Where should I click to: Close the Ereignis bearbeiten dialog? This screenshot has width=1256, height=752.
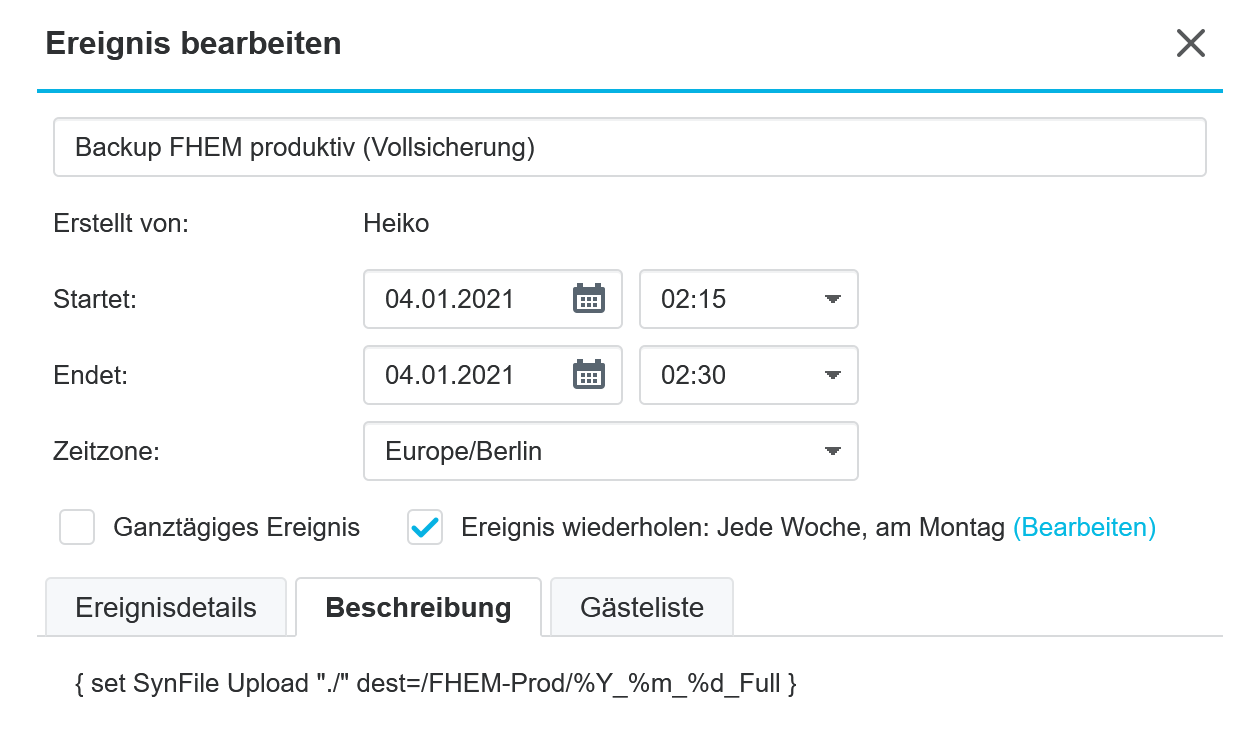coord(1190,43)
